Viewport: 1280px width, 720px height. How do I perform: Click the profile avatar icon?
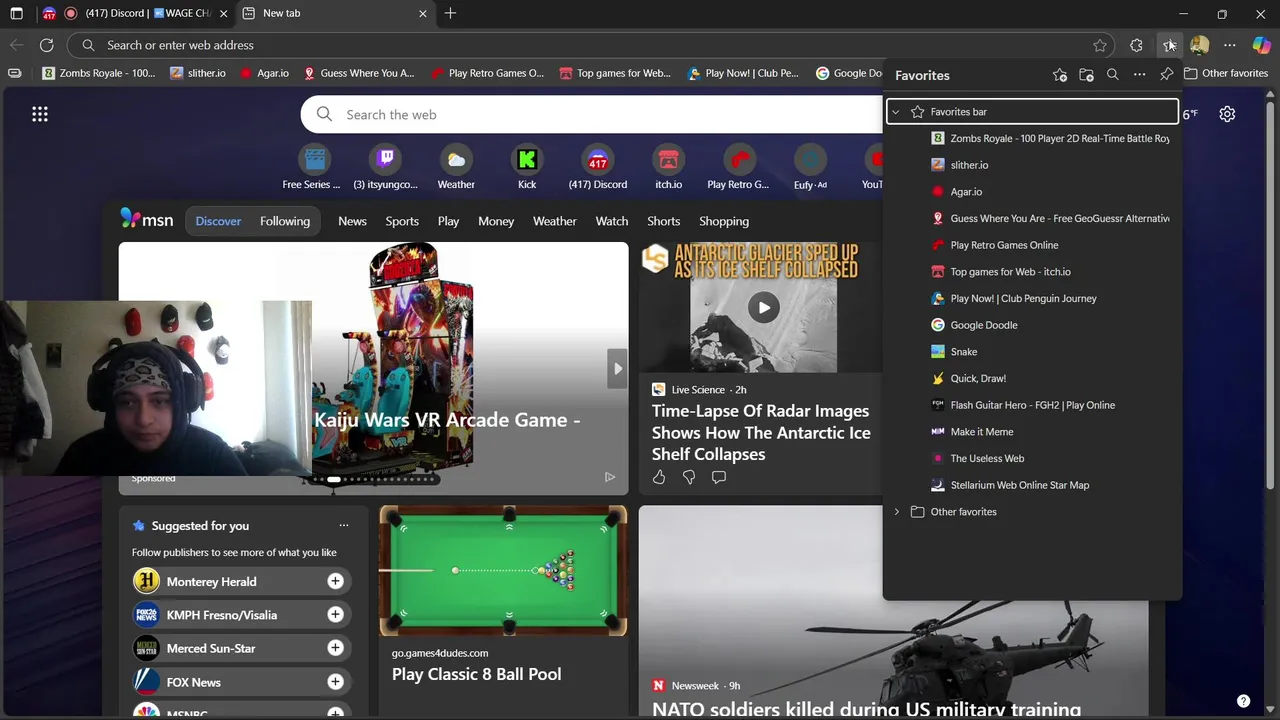(x=1199, y=45)
